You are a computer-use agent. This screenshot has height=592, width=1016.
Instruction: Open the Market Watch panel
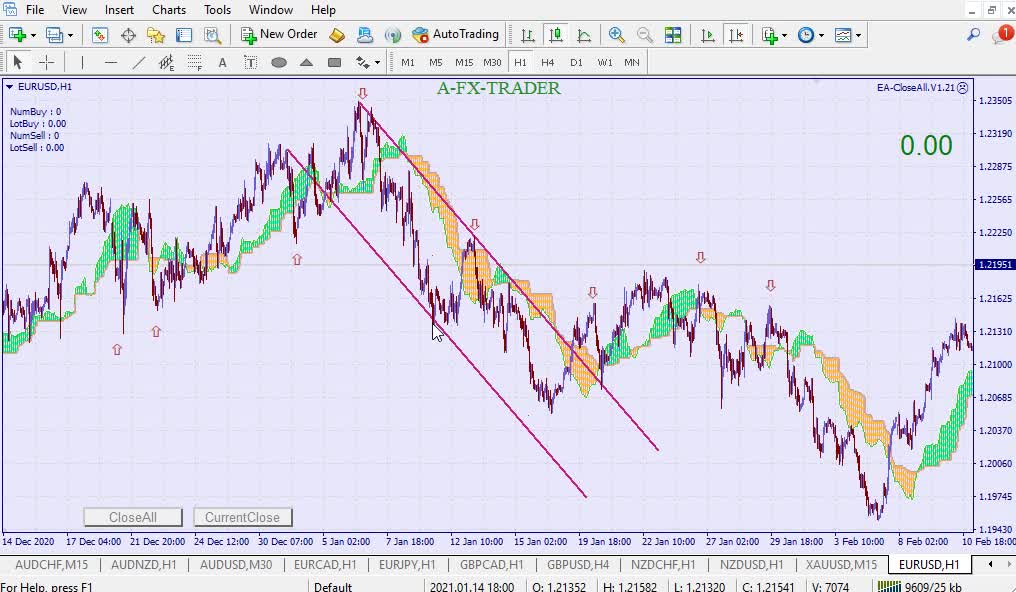click(x=100, y=35)
